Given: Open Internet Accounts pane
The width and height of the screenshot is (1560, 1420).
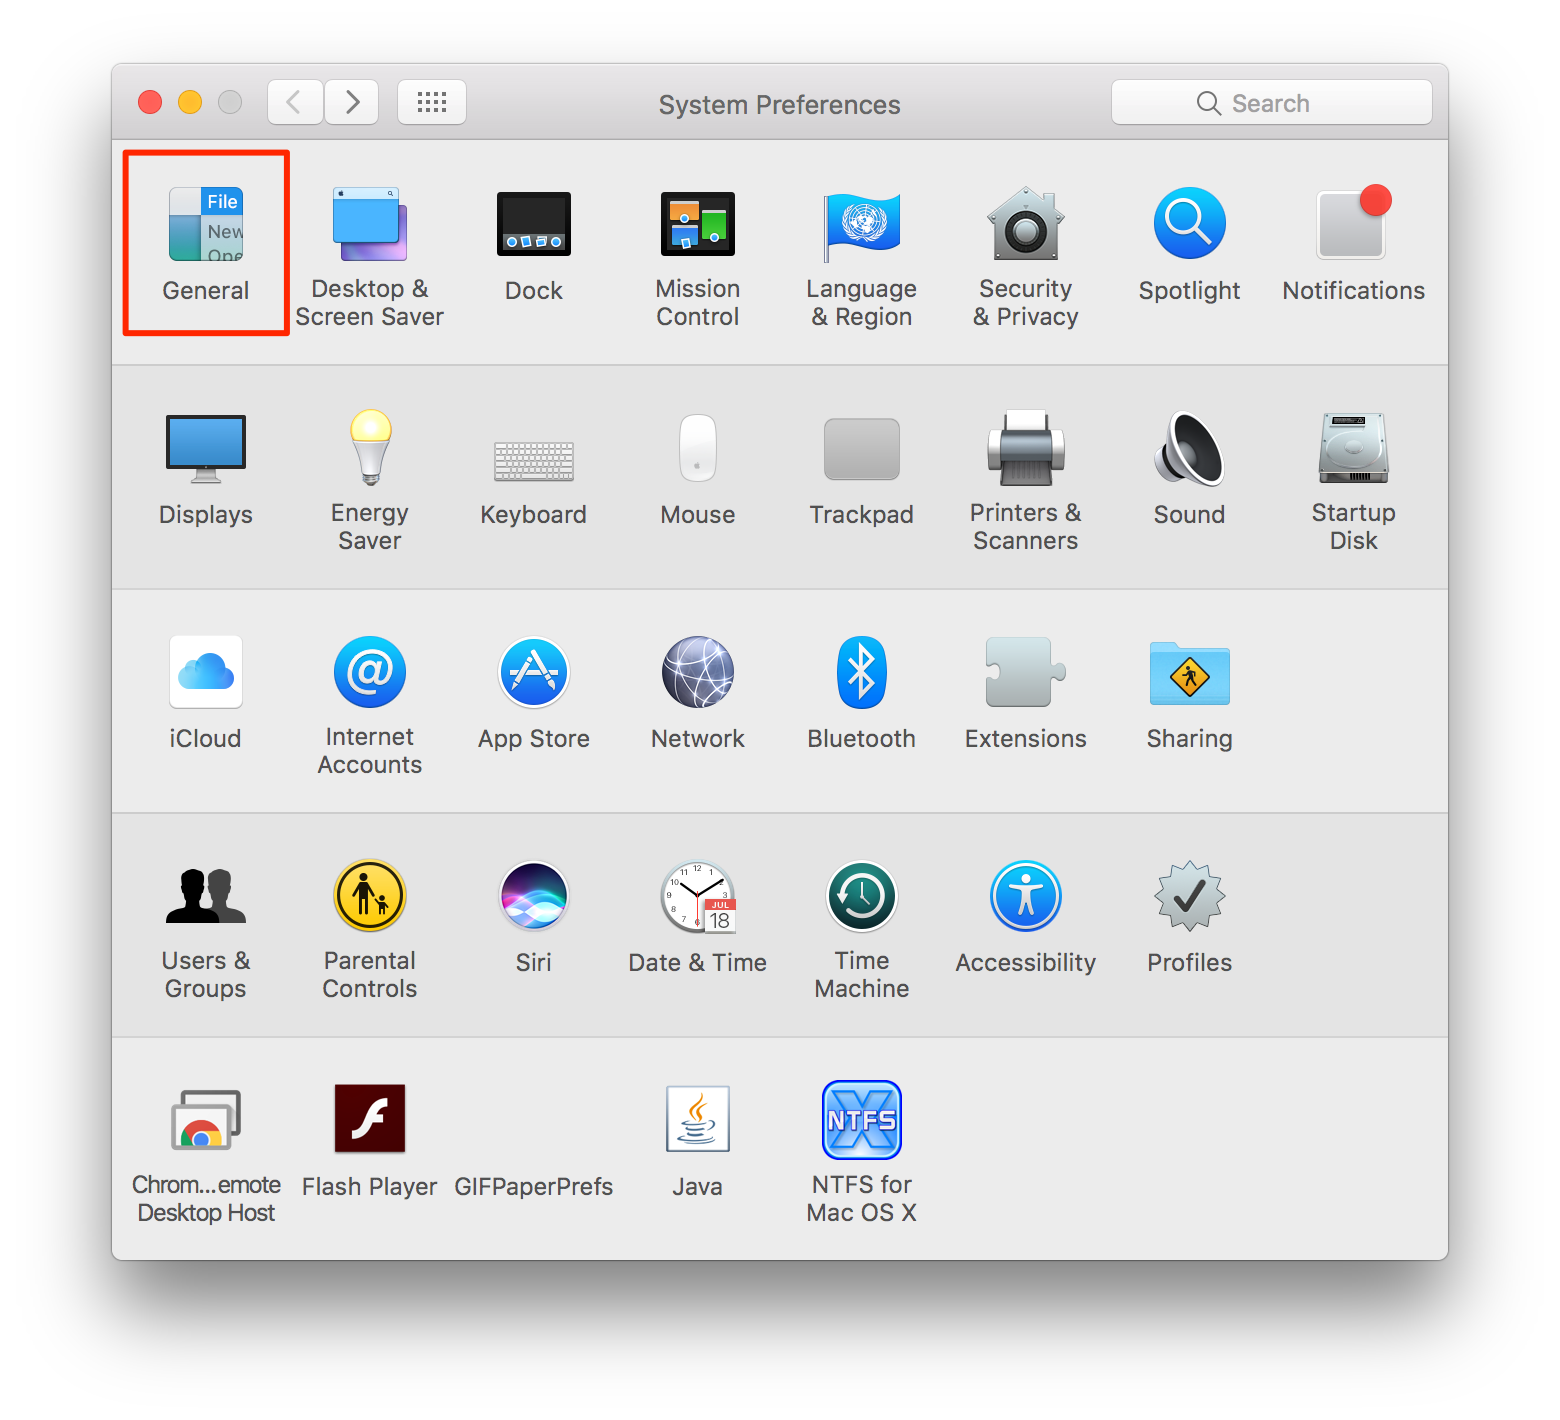Looking at the screenshot, I should [x=370, y=705].
